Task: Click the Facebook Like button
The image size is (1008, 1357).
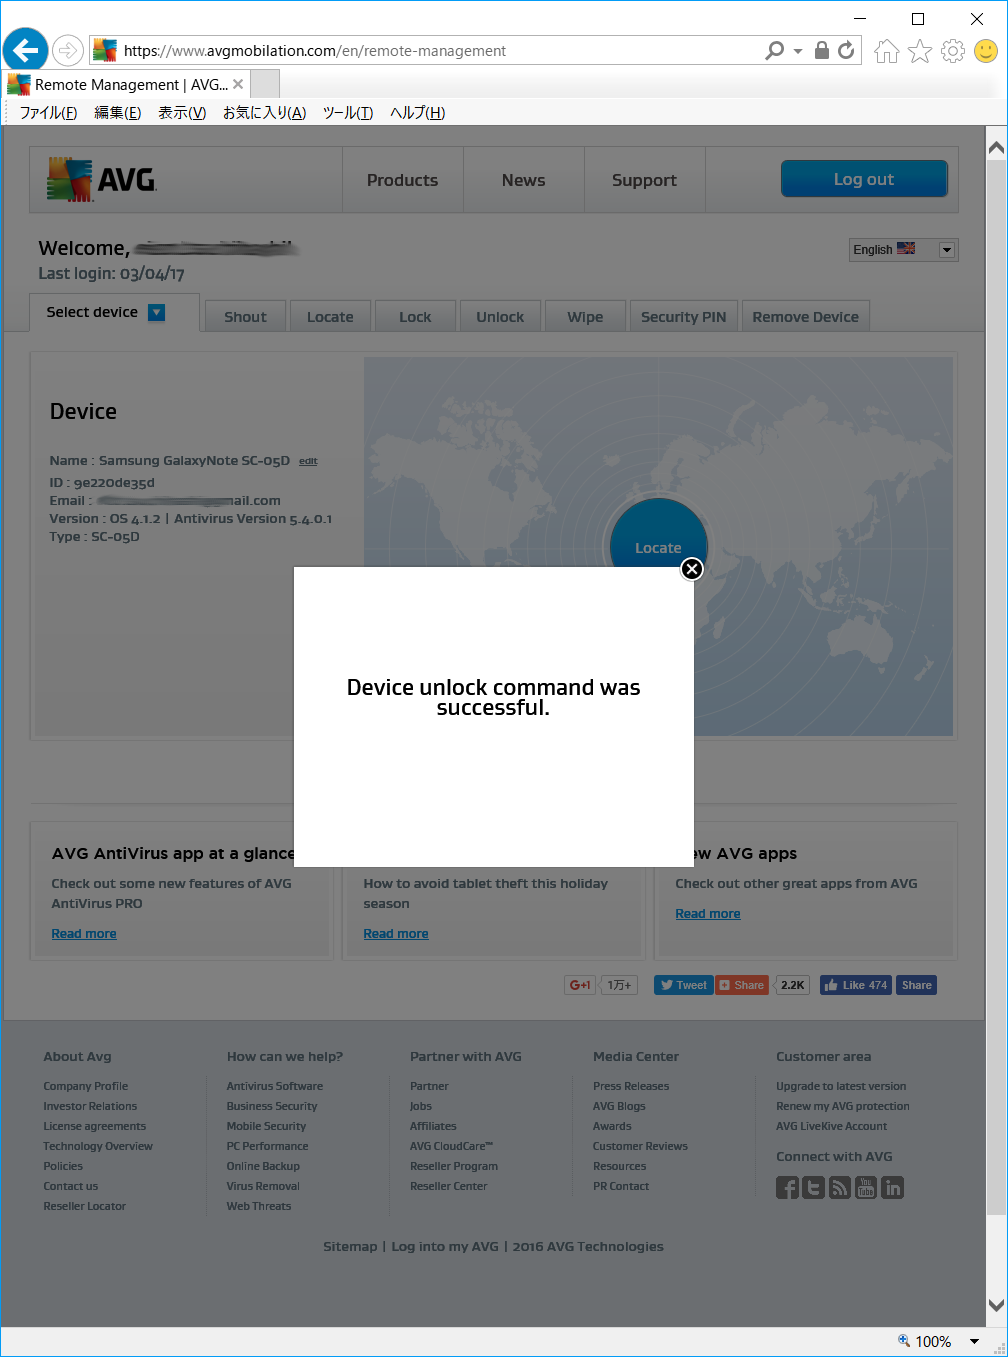Action: [x=856, y=985]
